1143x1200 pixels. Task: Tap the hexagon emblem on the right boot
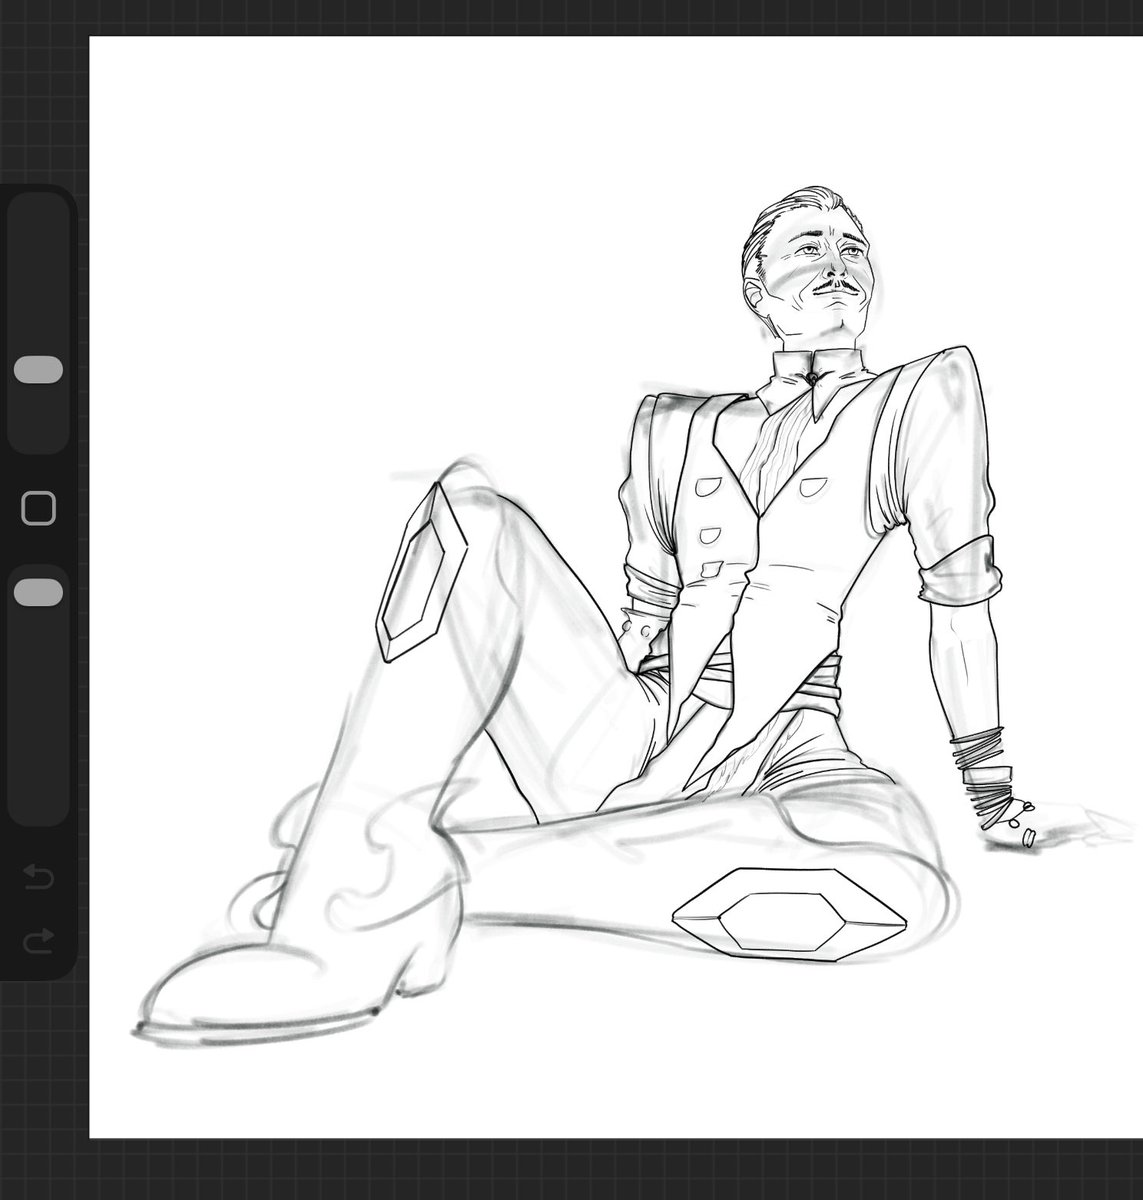pyautogui.click(x=790, y=915)
